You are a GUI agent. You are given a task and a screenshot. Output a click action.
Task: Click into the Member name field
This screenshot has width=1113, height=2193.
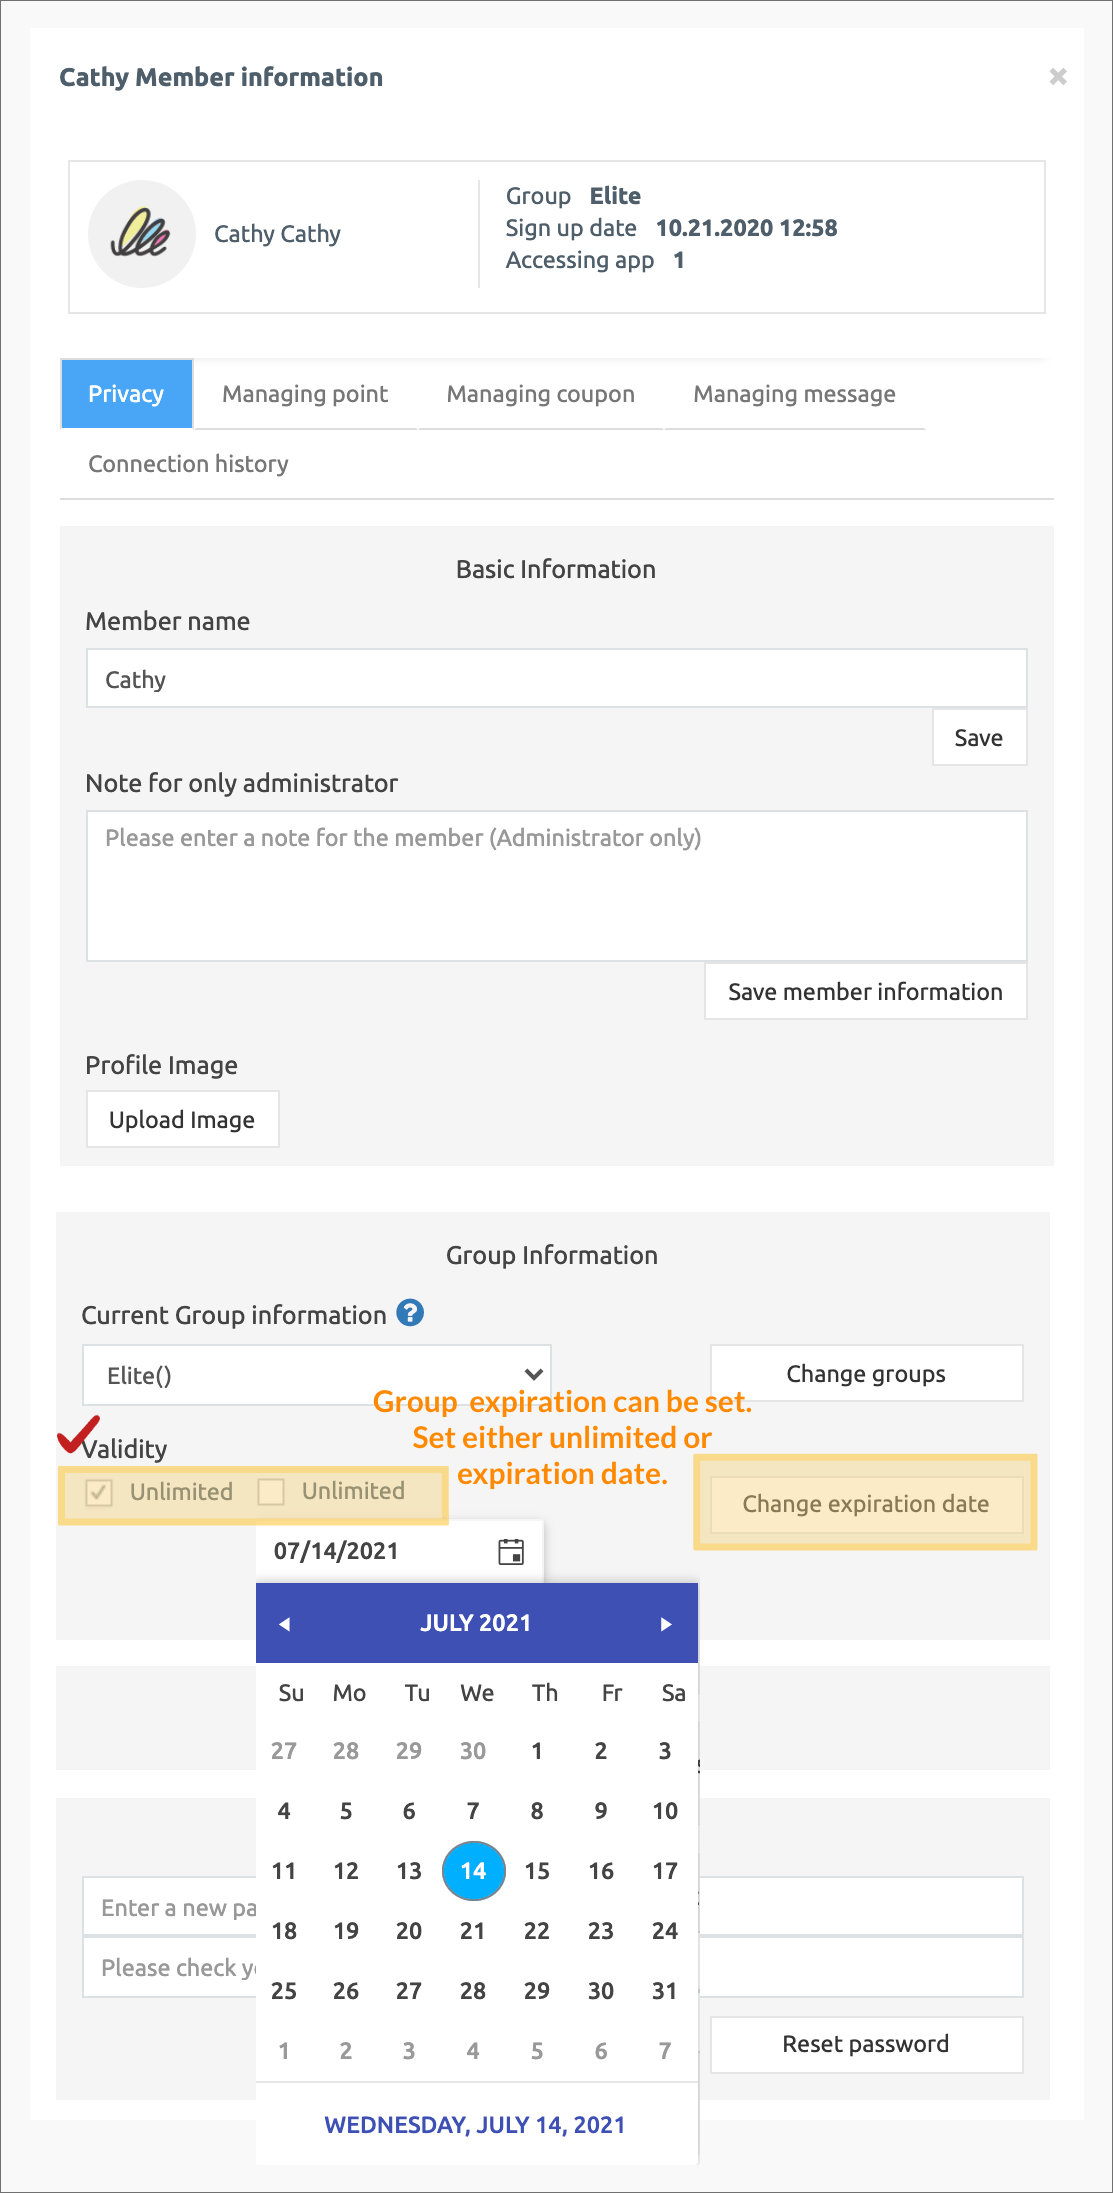click(x=556, y=679)
